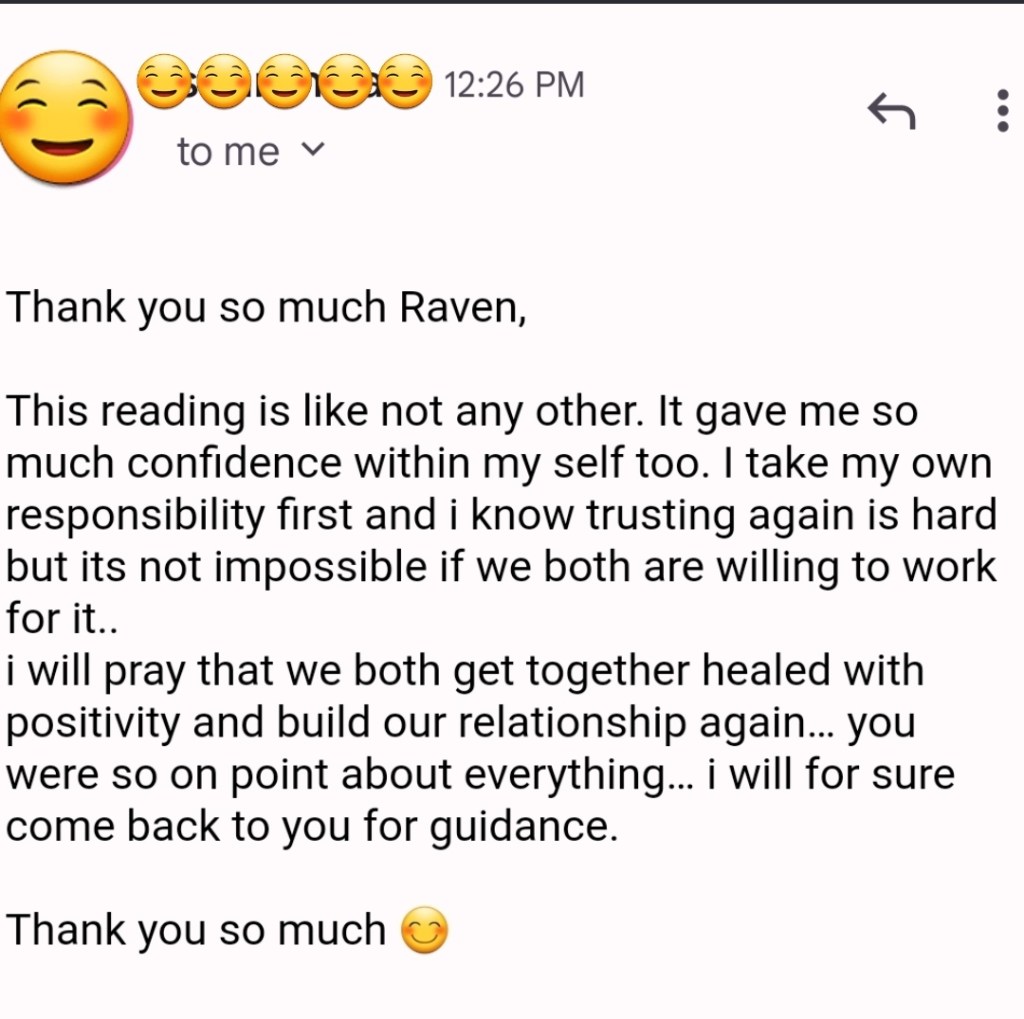This screenshot has width=1024, height=1019.
Task: Click the closing "Thank you so much" text
Action: [x=196, y=931]
